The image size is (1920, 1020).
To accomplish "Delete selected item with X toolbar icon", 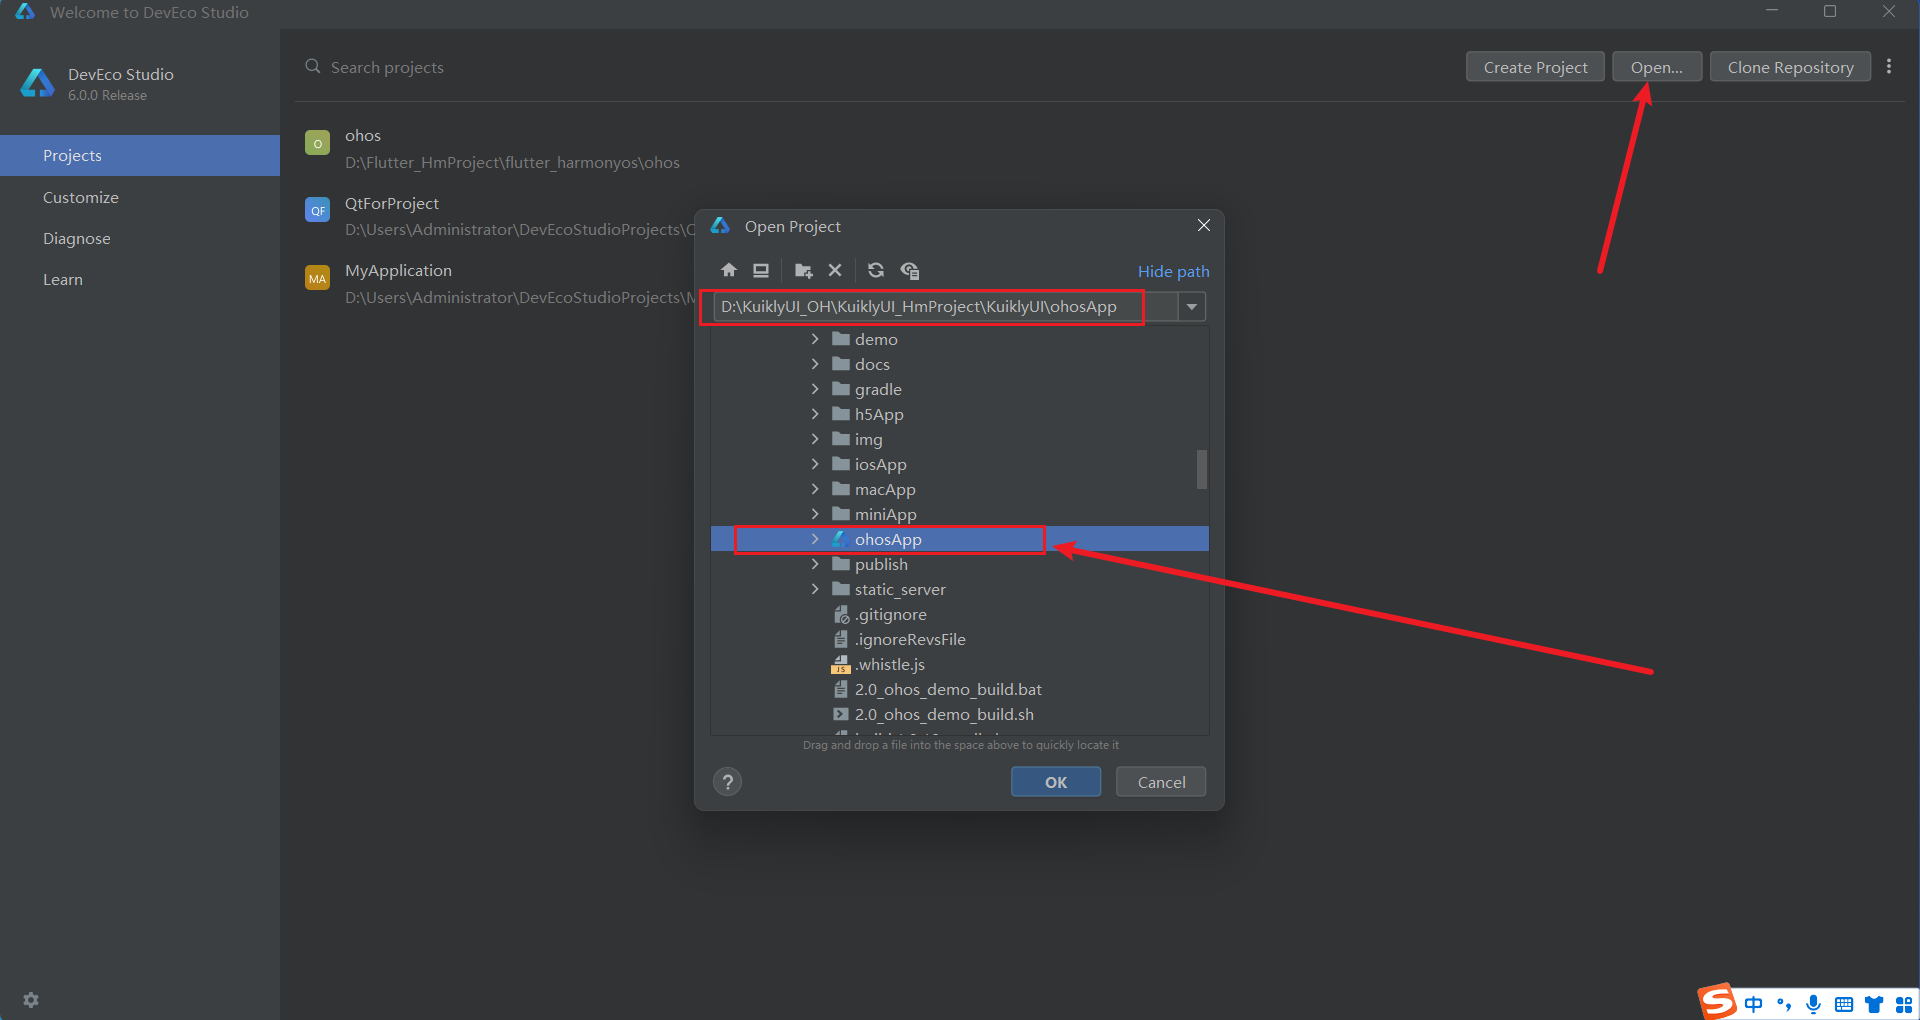I will [835, 270].
